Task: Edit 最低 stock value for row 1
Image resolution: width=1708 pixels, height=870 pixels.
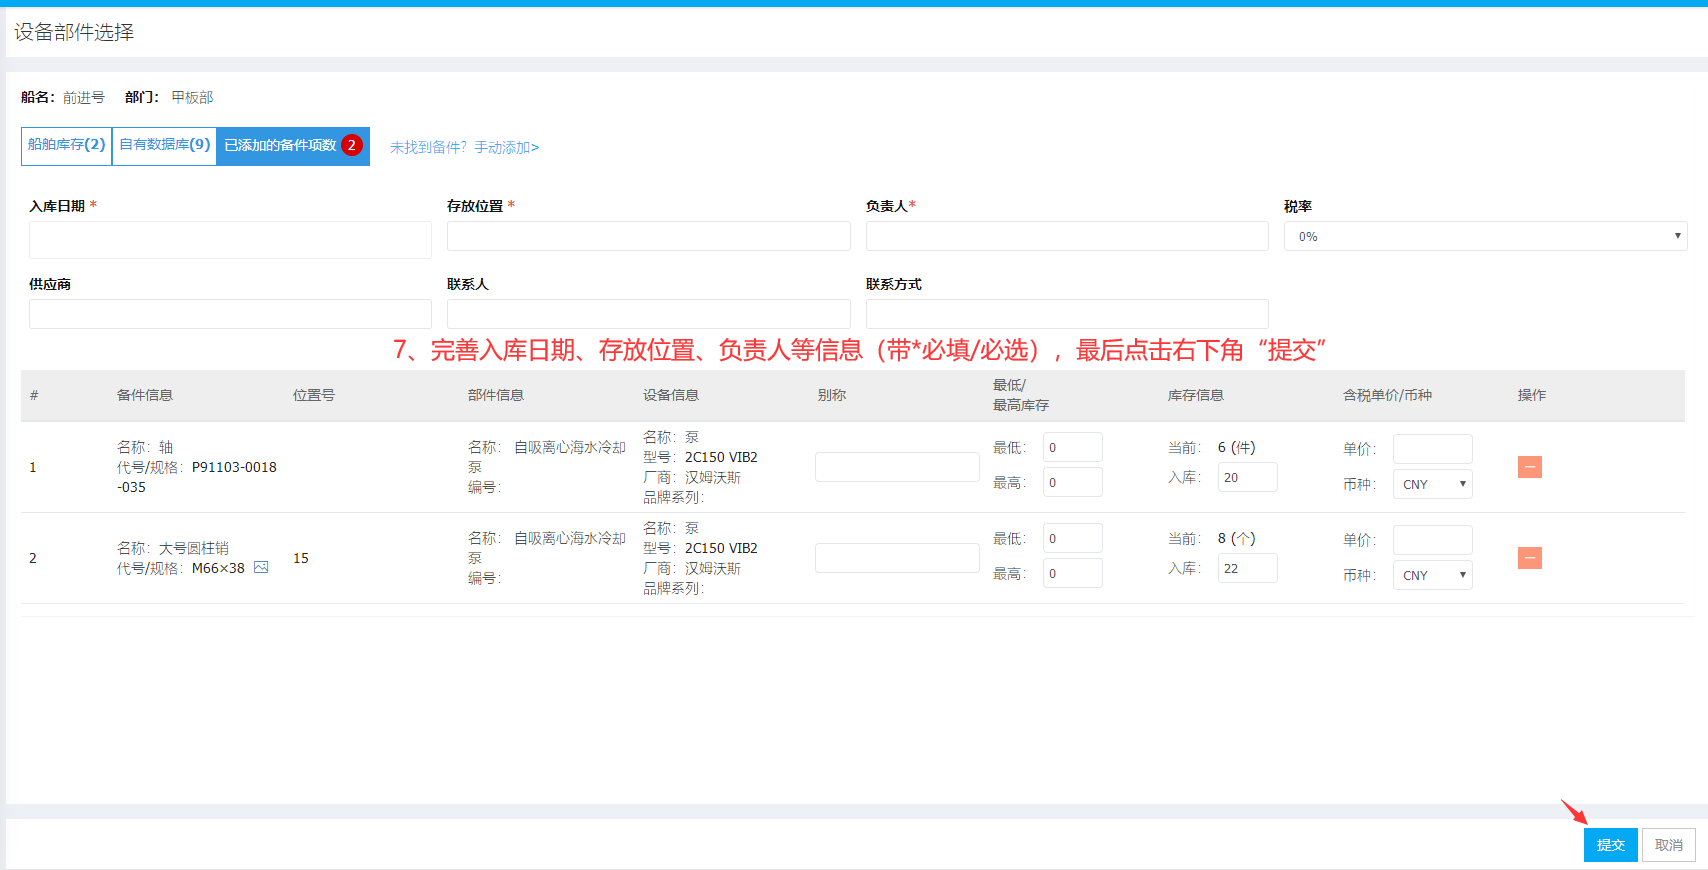Action: [1072, 447]
